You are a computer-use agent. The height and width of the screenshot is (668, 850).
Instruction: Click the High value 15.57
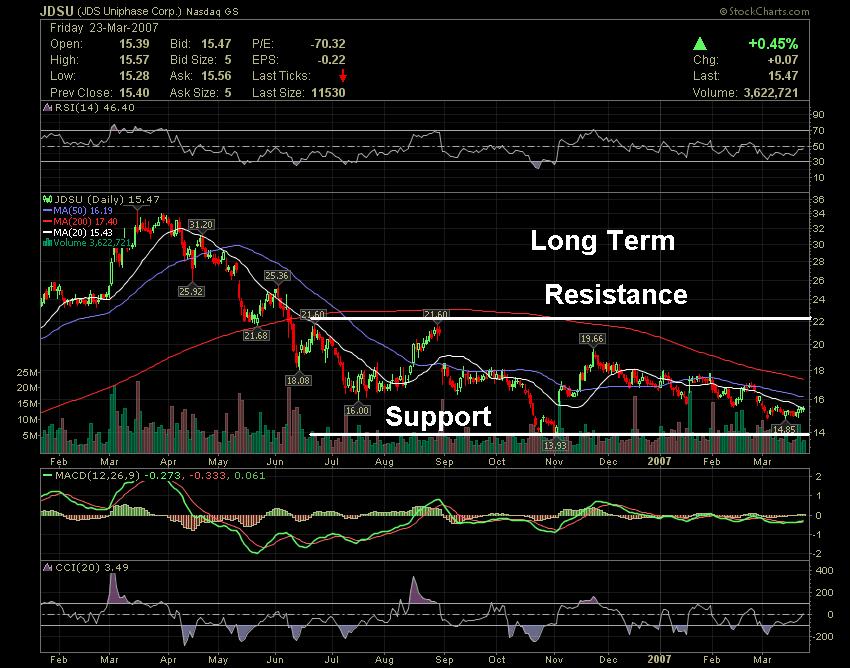pyautogui.click(x=134, y=60)
